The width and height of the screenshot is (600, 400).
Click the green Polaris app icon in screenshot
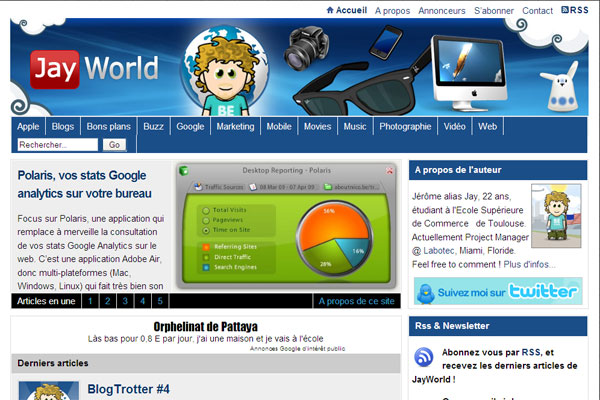(184, 170)
